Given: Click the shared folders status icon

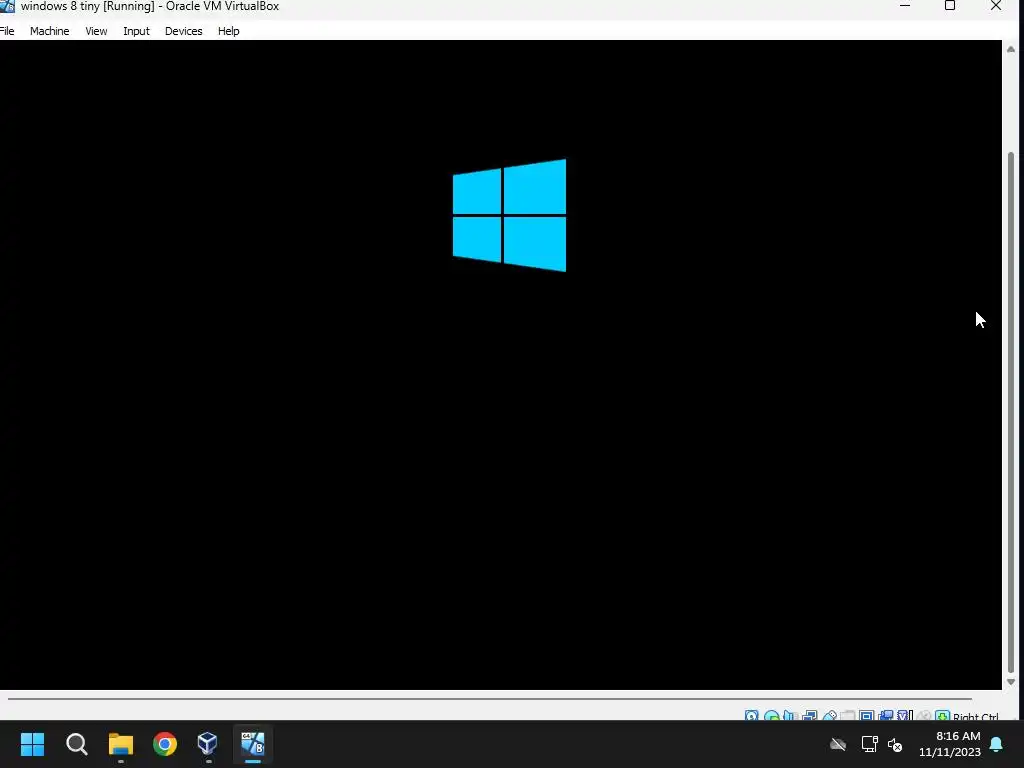Looking at the screenshot, I should [x=848, y=715].
